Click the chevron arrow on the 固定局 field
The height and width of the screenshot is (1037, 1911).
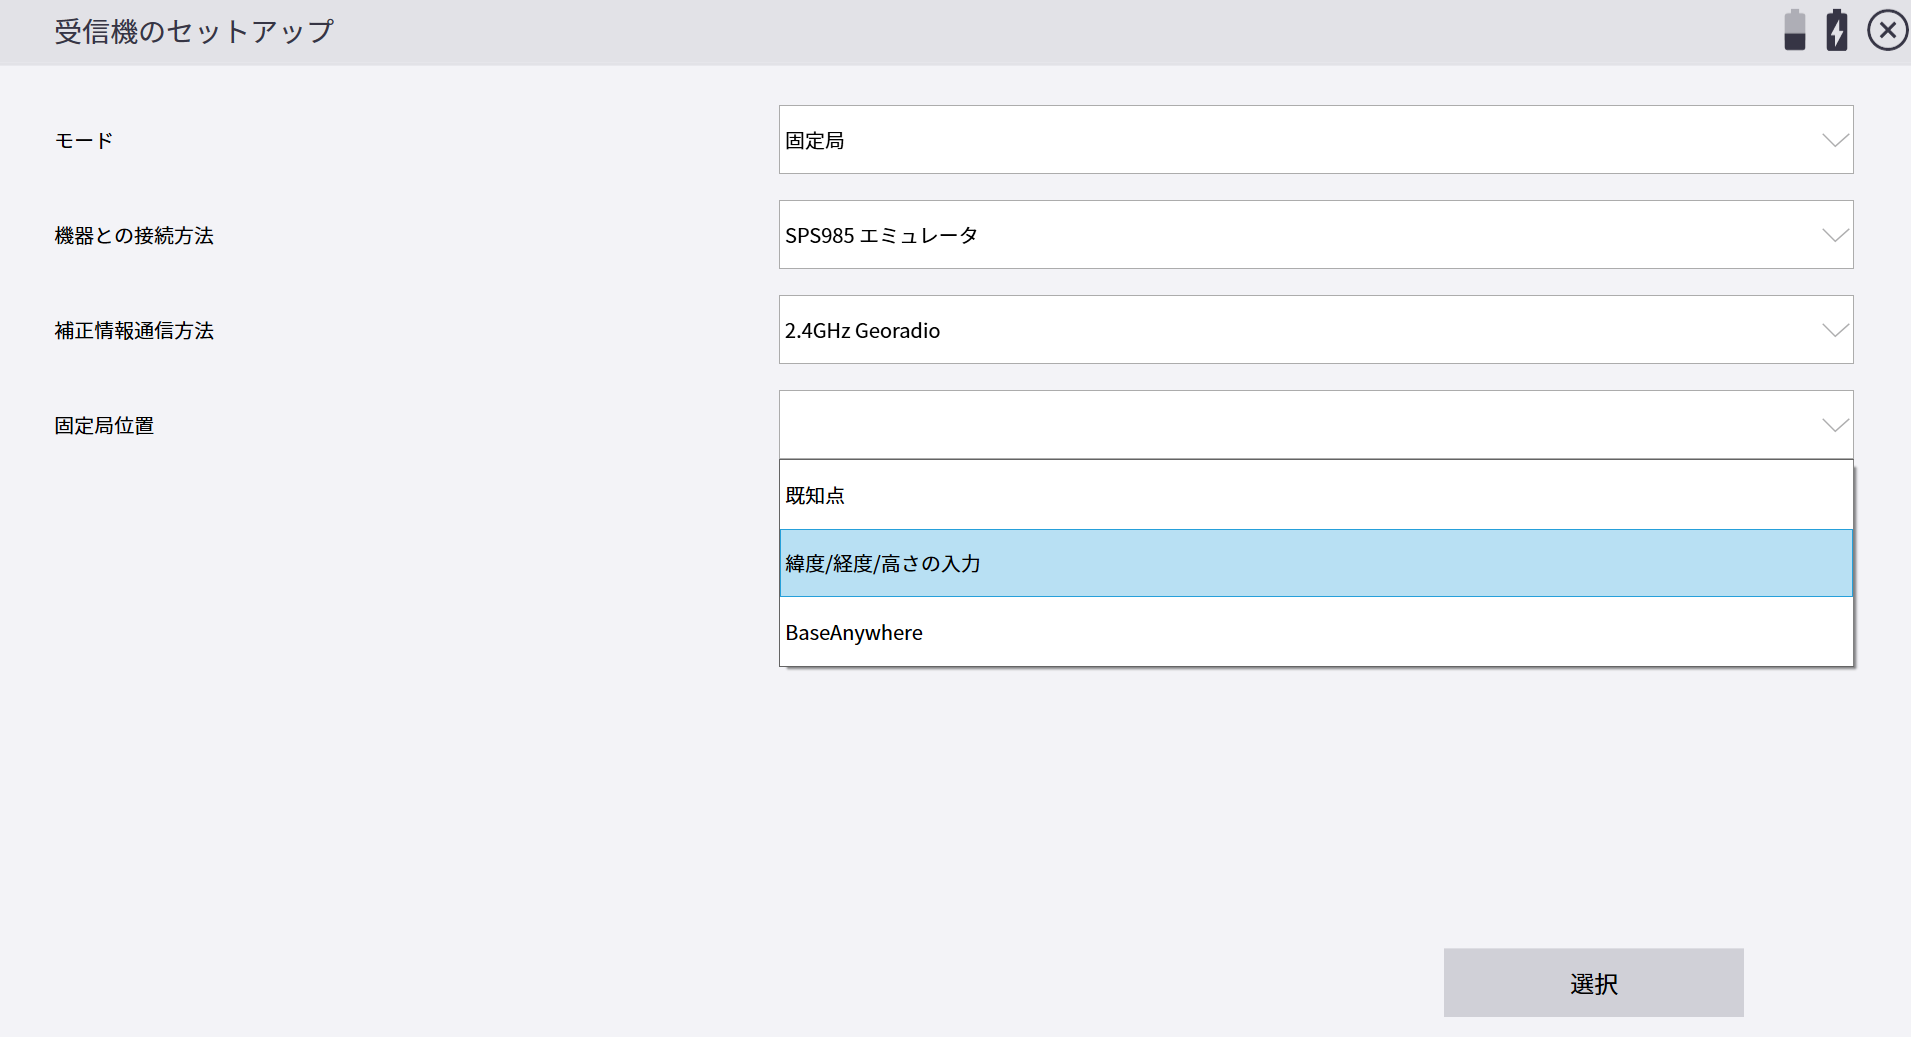1834,140
